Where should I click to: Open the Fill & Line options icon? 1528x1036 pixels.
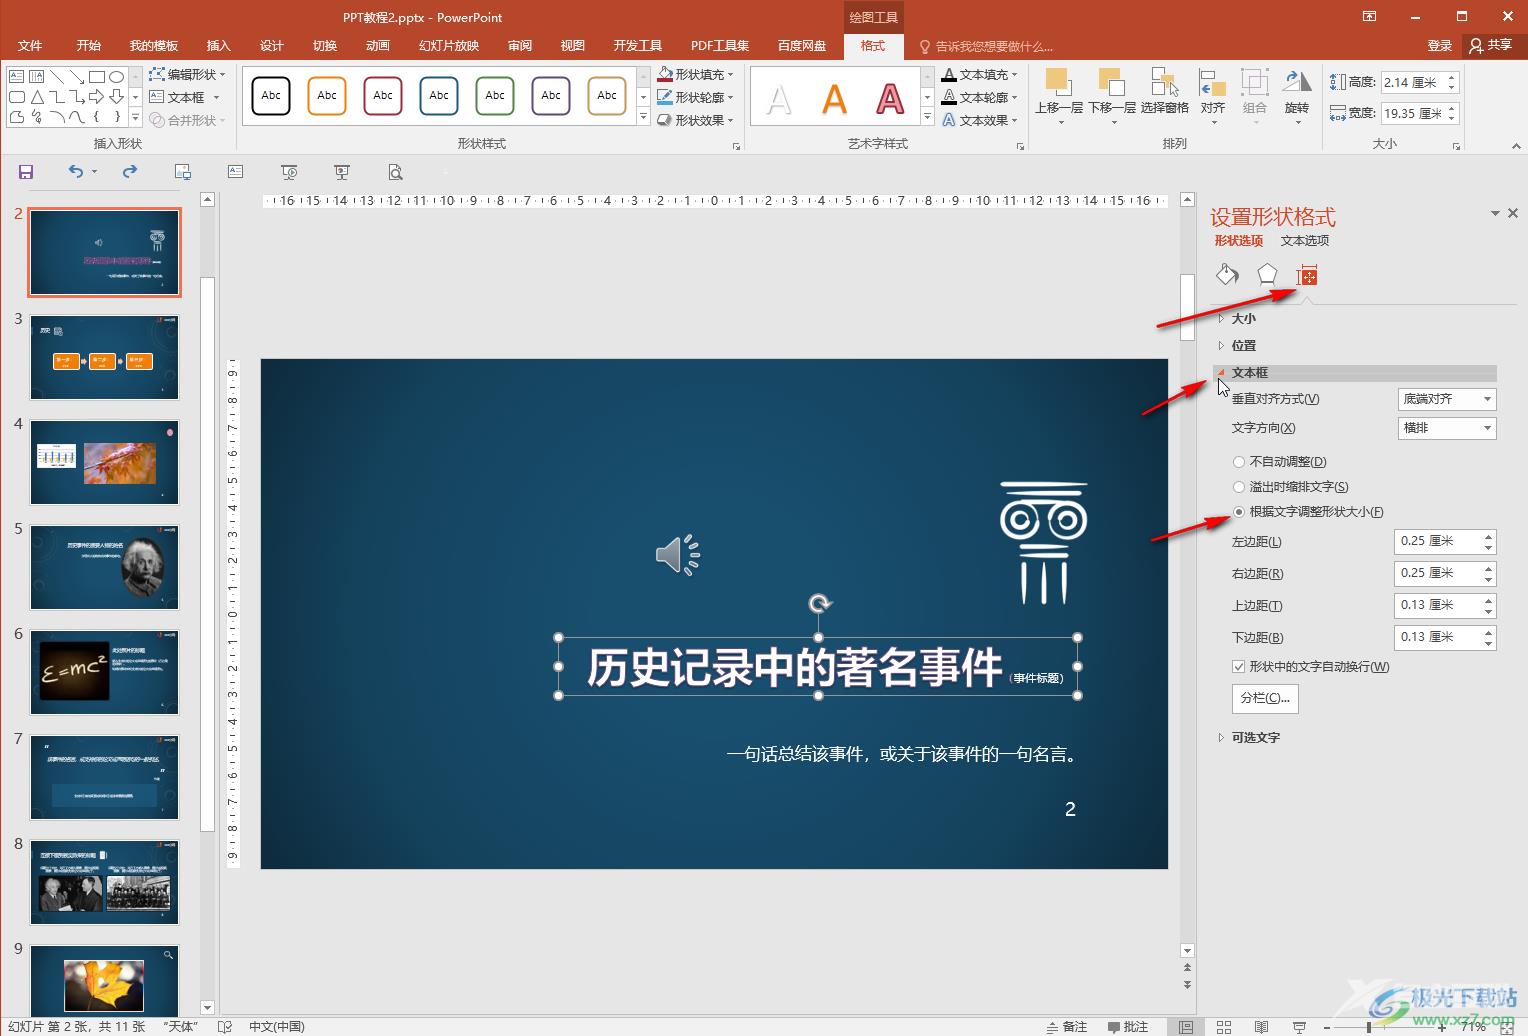[1227, 274]
